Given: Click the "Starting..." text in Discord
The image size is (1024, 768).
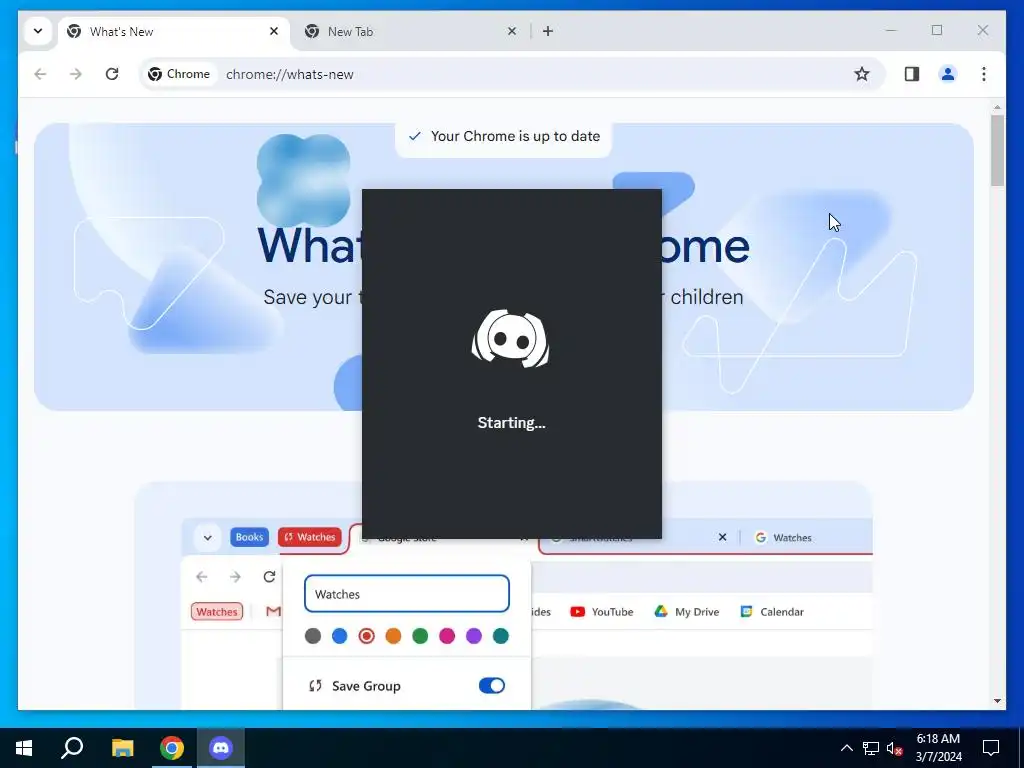Looking at the screenshot, I should coord(511,423).
